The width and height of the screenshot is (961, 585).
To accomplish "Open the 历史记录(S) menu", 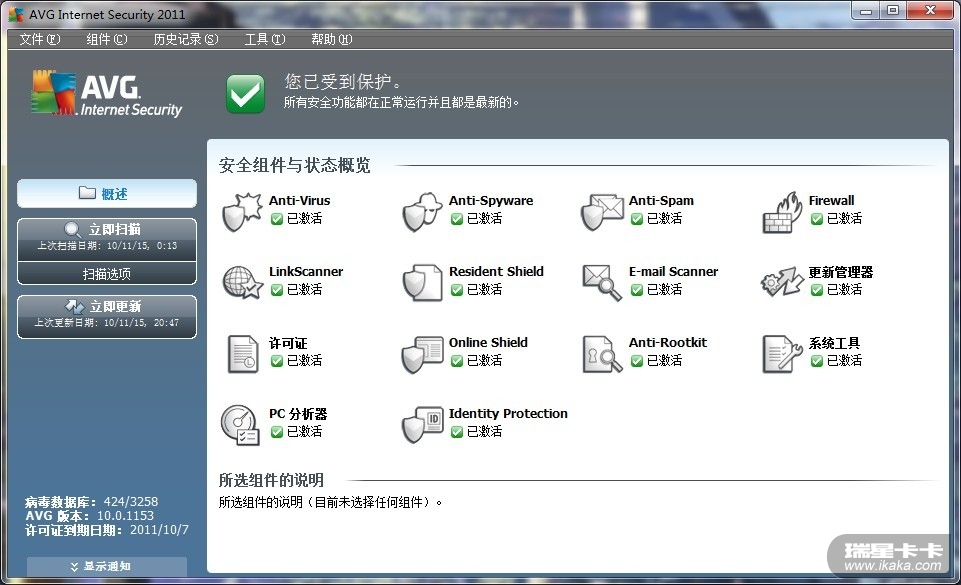I will 186,39.
